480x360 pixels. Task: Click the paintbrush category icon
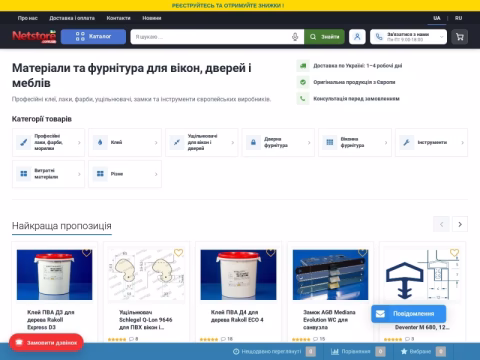tap(24, 142)
